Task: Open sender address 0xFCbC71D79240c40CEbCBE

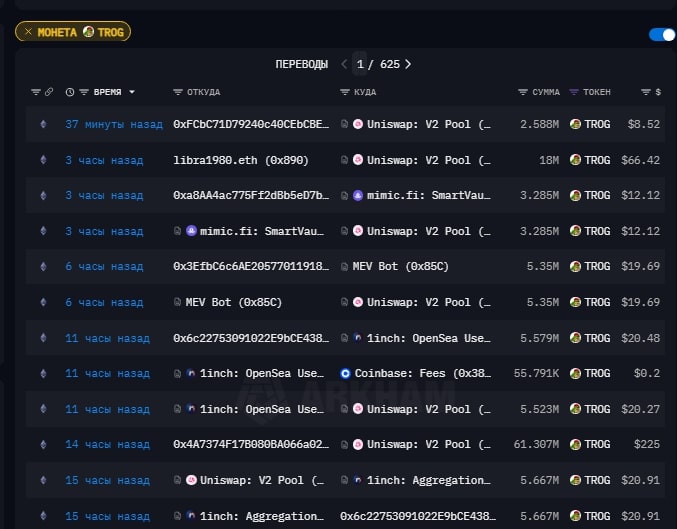Action: click(x=251, y=124)
